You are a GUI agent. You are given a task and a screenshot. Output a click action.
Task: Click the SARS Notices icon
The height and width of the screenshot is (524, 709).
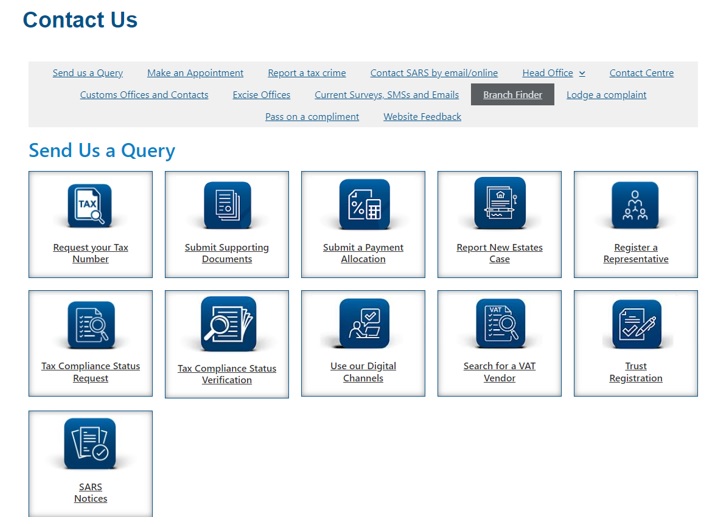(90, 444)
